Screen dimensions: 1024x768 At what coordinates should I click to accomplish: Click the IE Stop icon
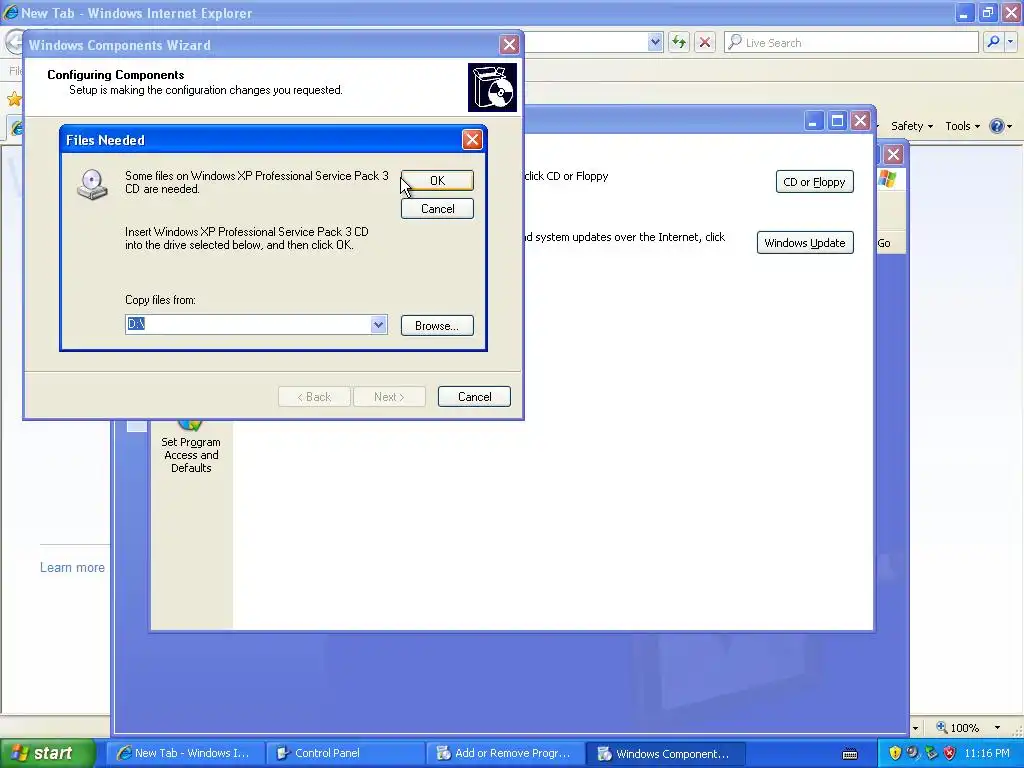pos(704,42)
